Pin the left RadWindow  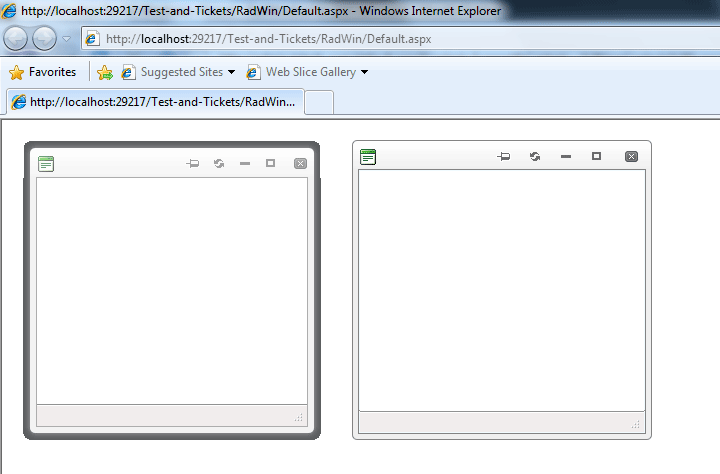[193, 163]
